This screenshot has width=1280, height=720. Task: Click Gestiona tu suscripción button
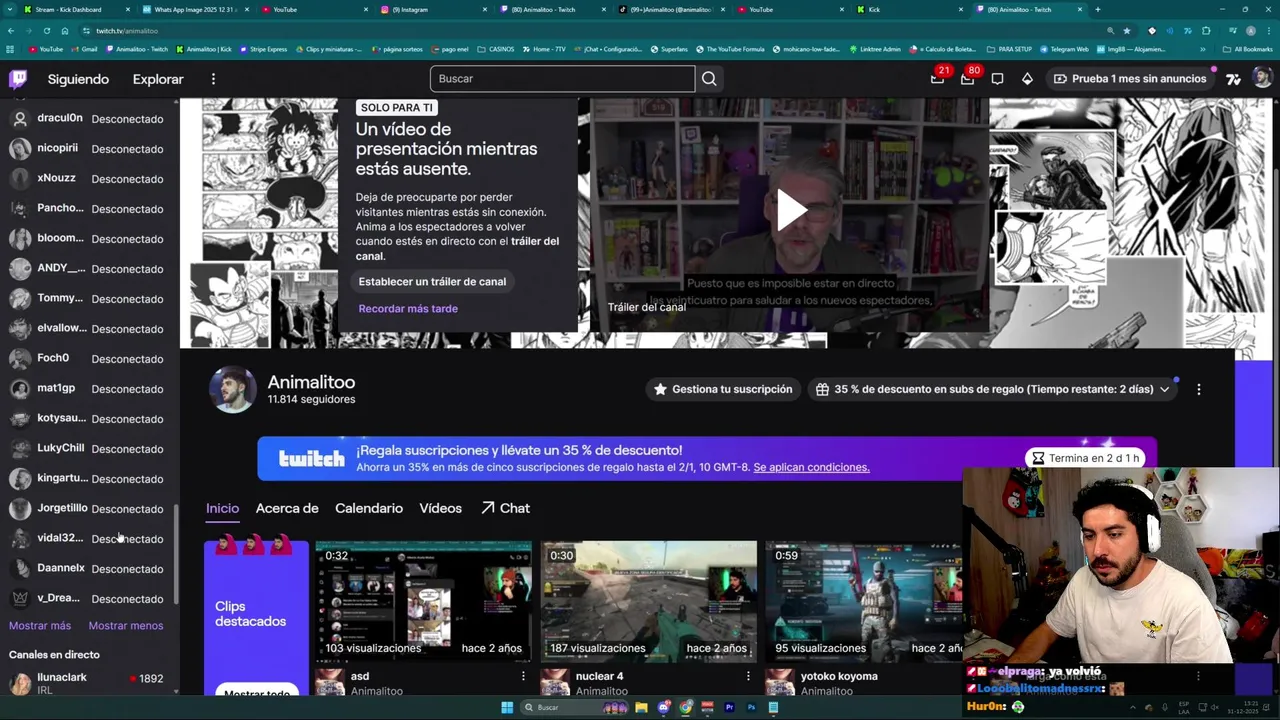(722, 389)
